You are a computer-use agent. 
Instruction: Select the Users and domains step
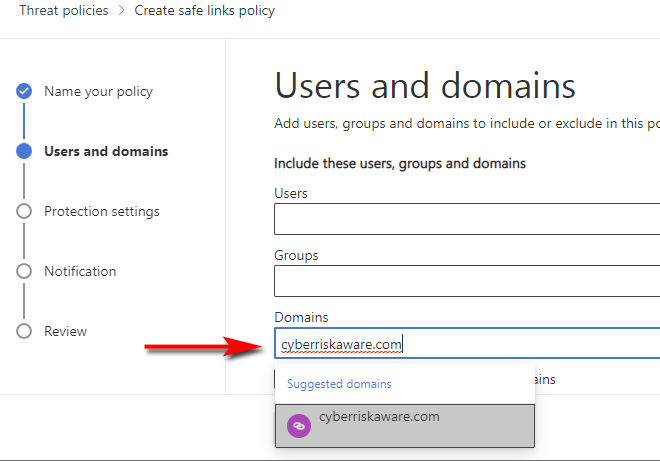coord(106,151)
